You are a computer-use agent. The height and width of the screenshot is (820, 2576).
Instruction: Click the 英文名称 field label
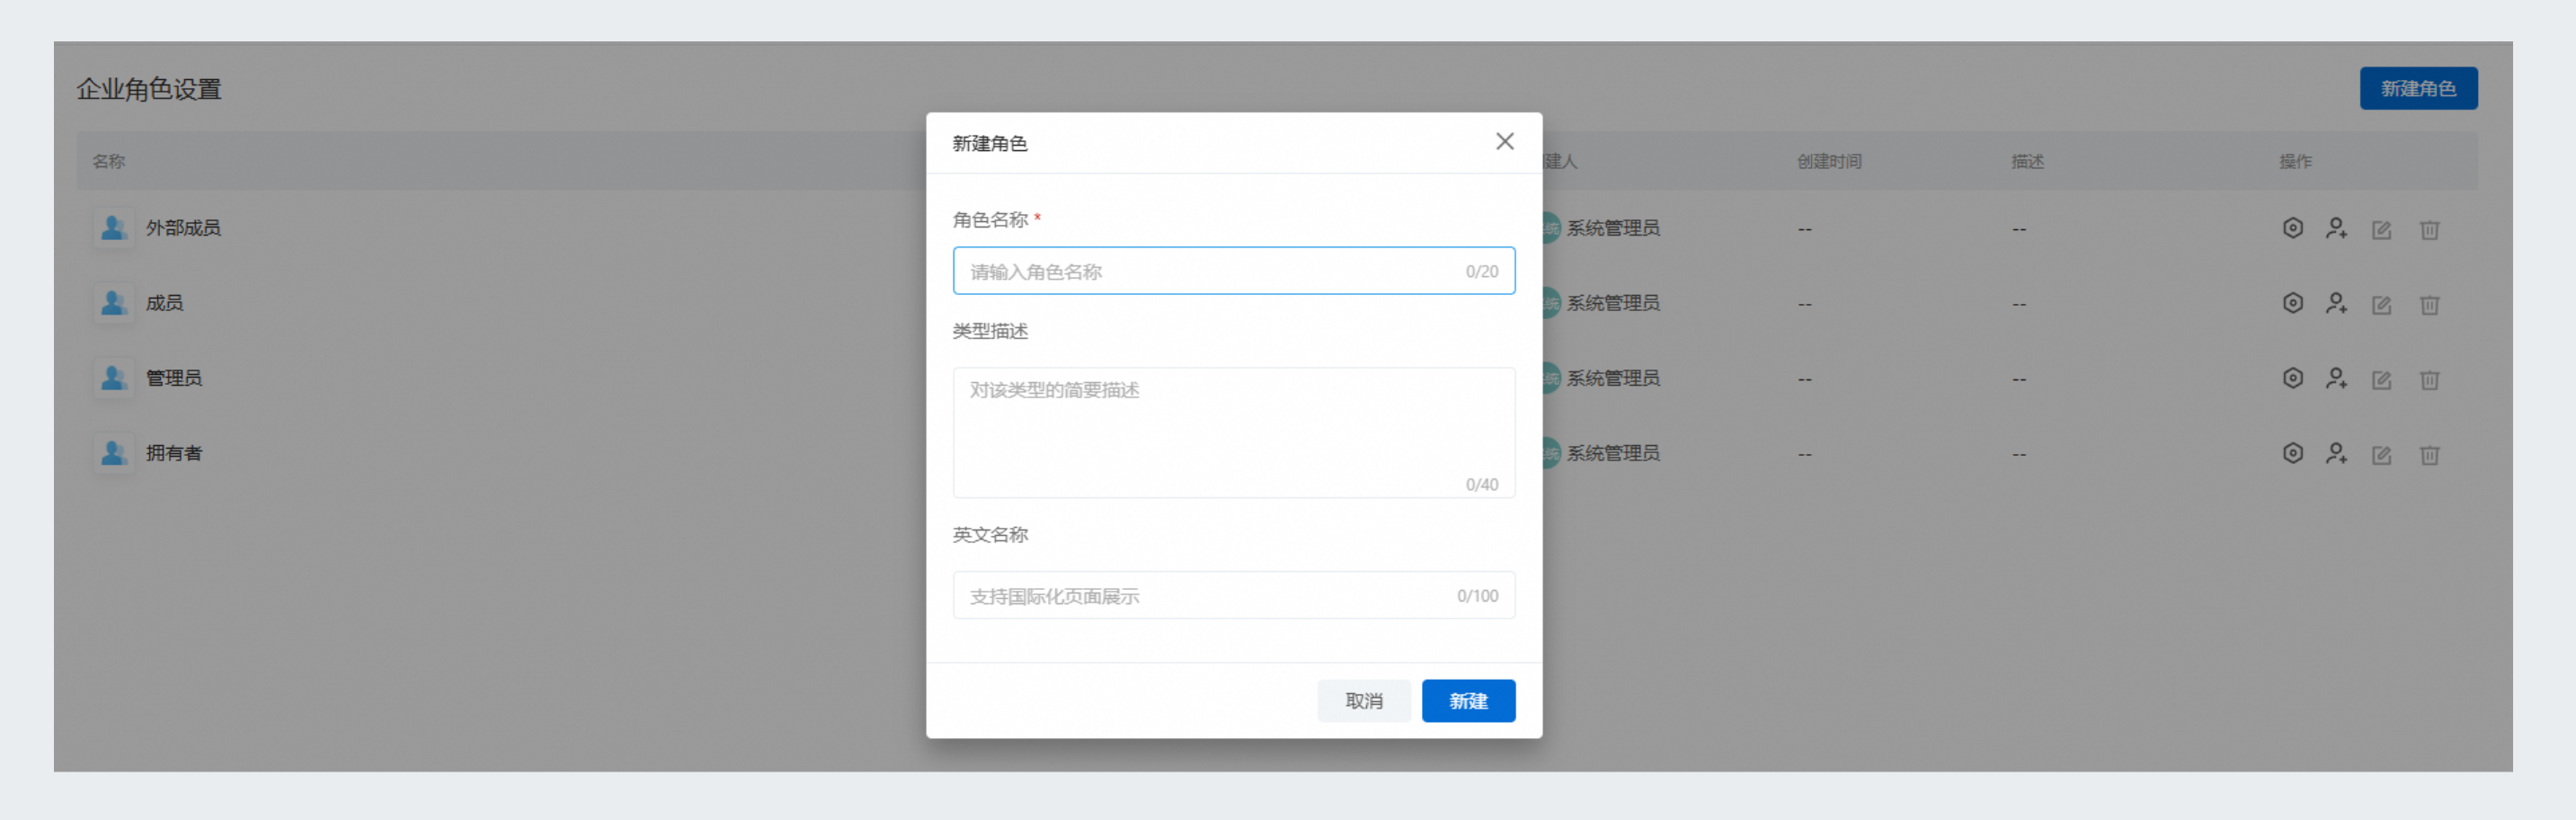click(990, 535)
